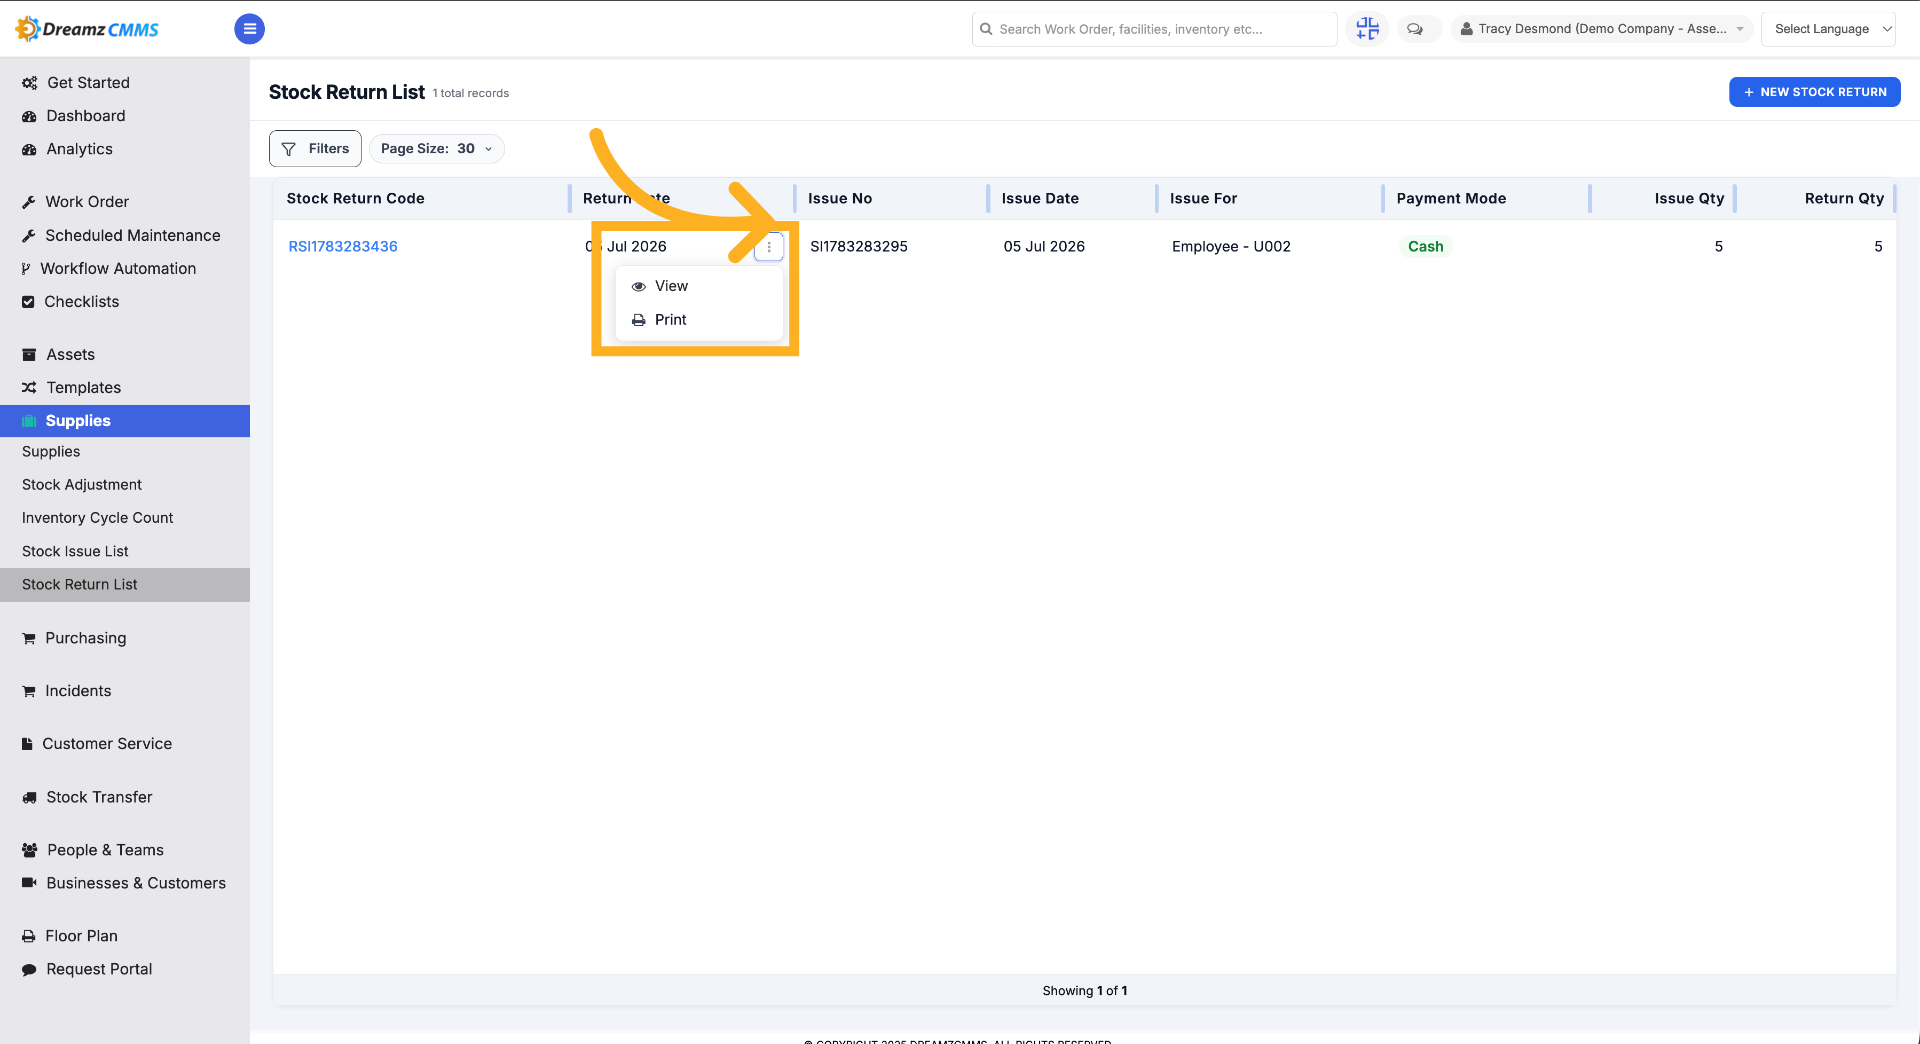1920x1044 pixels.
Task: Open the Filters button
Action: tap(315, 149)
